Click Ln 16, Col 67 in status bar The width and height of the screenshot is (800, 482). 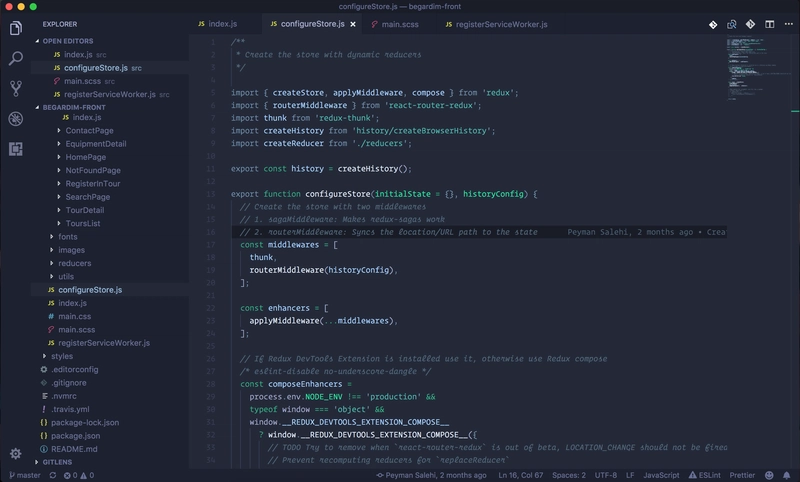(520, 475)
